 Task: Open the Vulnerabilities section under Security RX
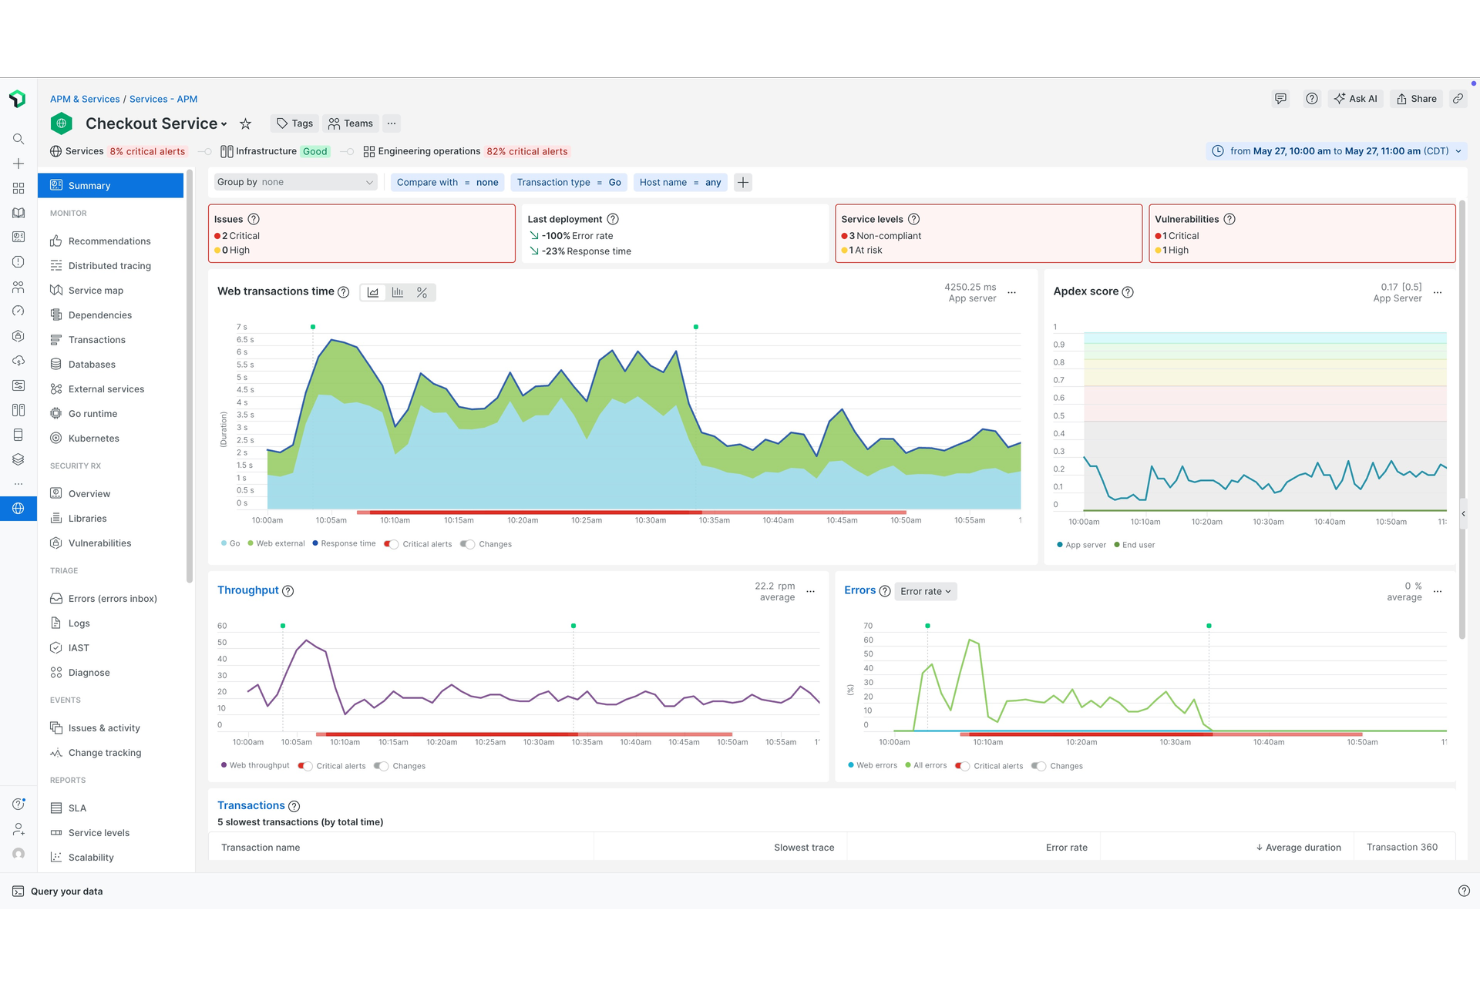click(99, 543)
